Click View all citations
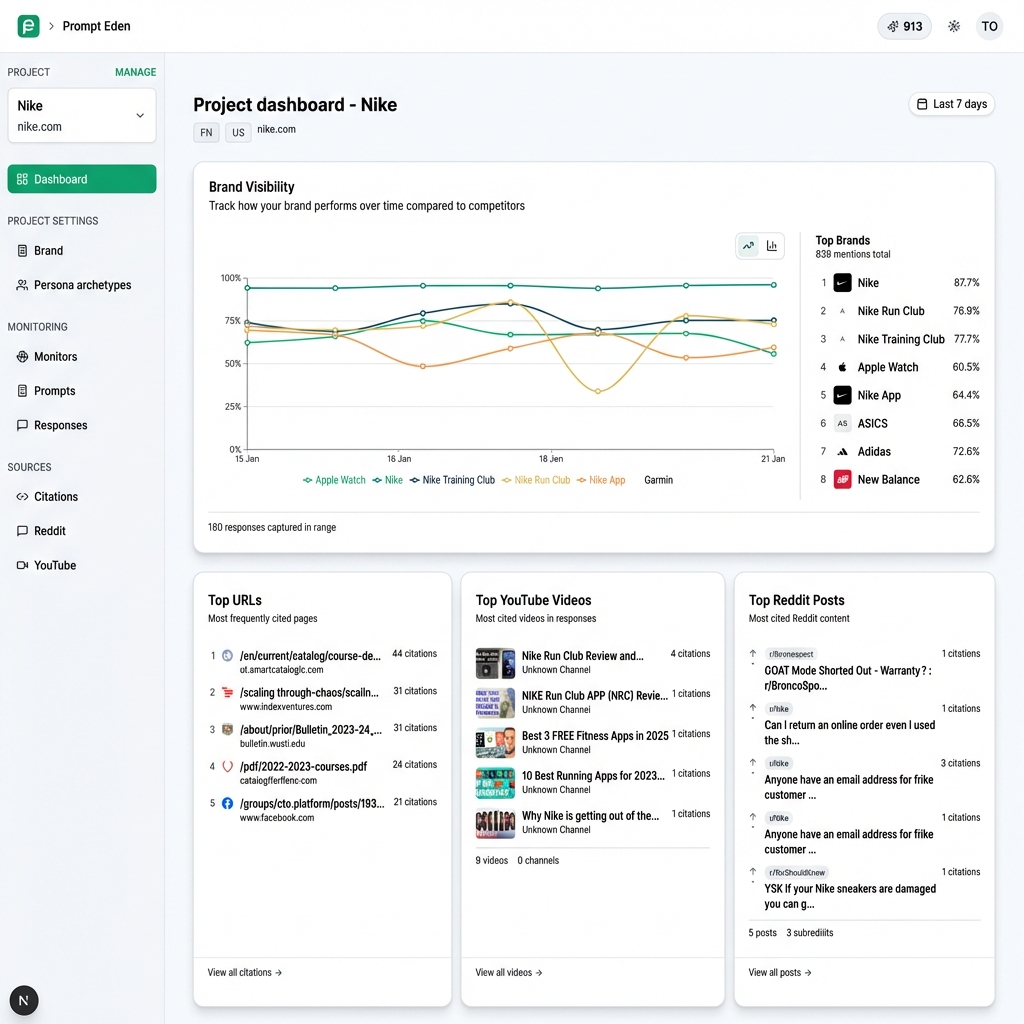Image resolution: width=1024 pixels, height=1024 pixels. (x=243, y=972)
